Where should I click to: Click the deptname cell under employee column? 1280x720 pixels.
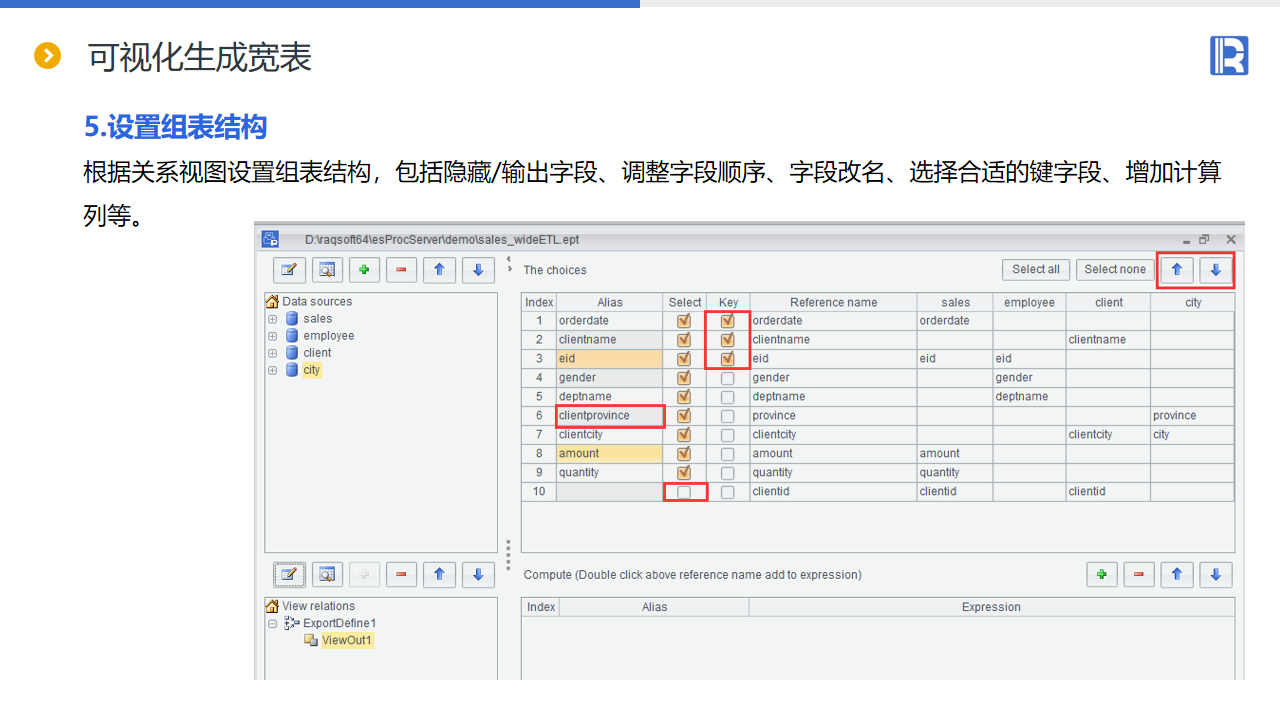1029,397
